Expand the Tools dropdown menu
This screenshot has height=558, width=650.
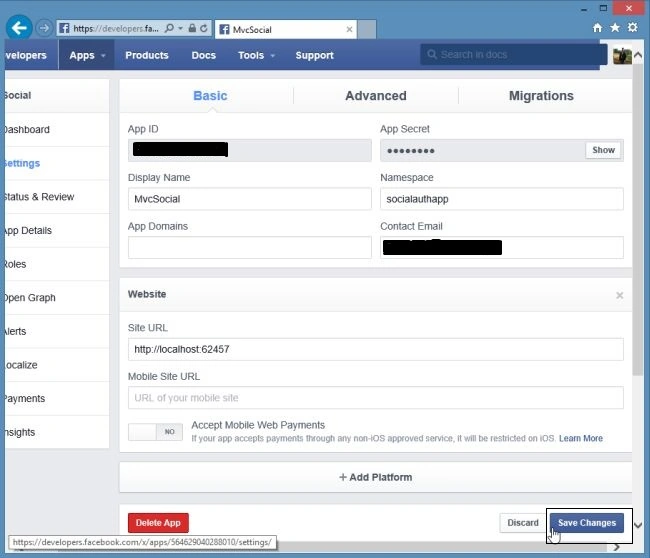click(256, 55)
